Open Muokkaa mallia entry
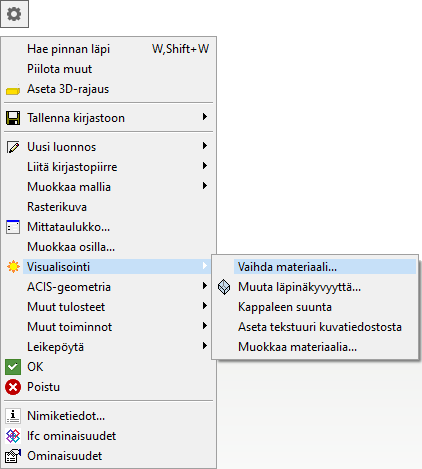 (108, 187)
